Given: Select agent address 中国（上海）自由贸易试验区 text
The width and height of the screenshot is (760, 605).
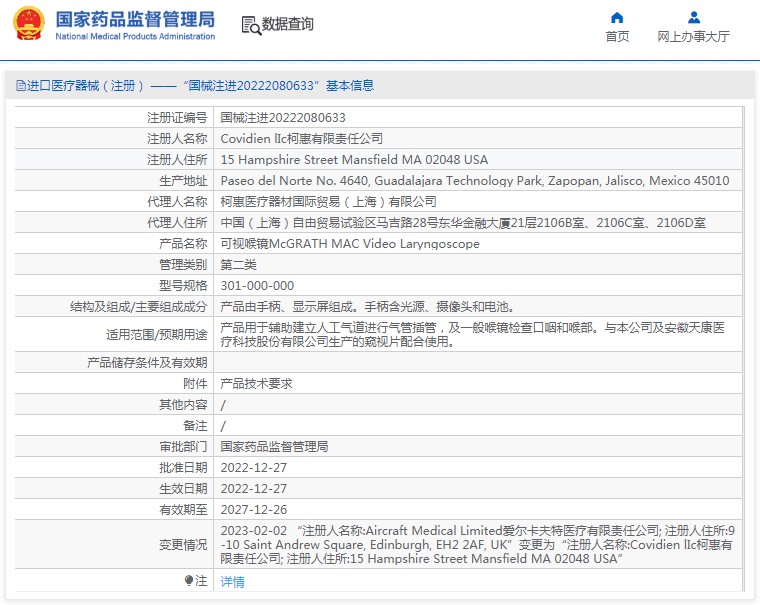Looking at the screenshot, I should pyautogui.click(x=463, y=223).
